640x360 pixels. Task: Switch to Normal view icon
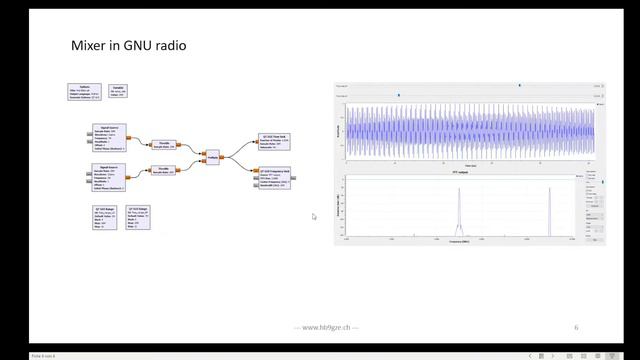tap(569, 356)
